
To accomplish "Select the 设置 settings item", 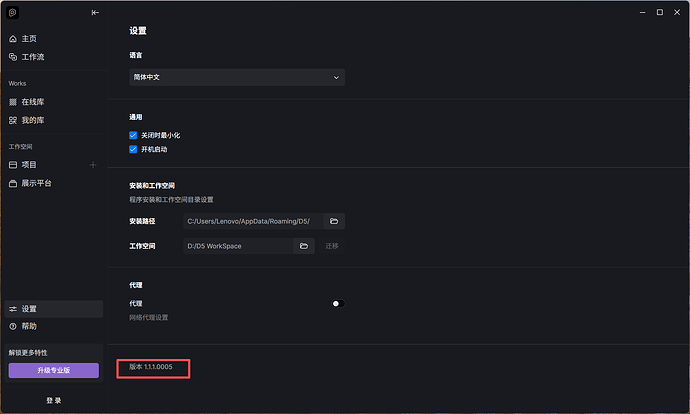I will pyautogui.click(x=29, y=309).
